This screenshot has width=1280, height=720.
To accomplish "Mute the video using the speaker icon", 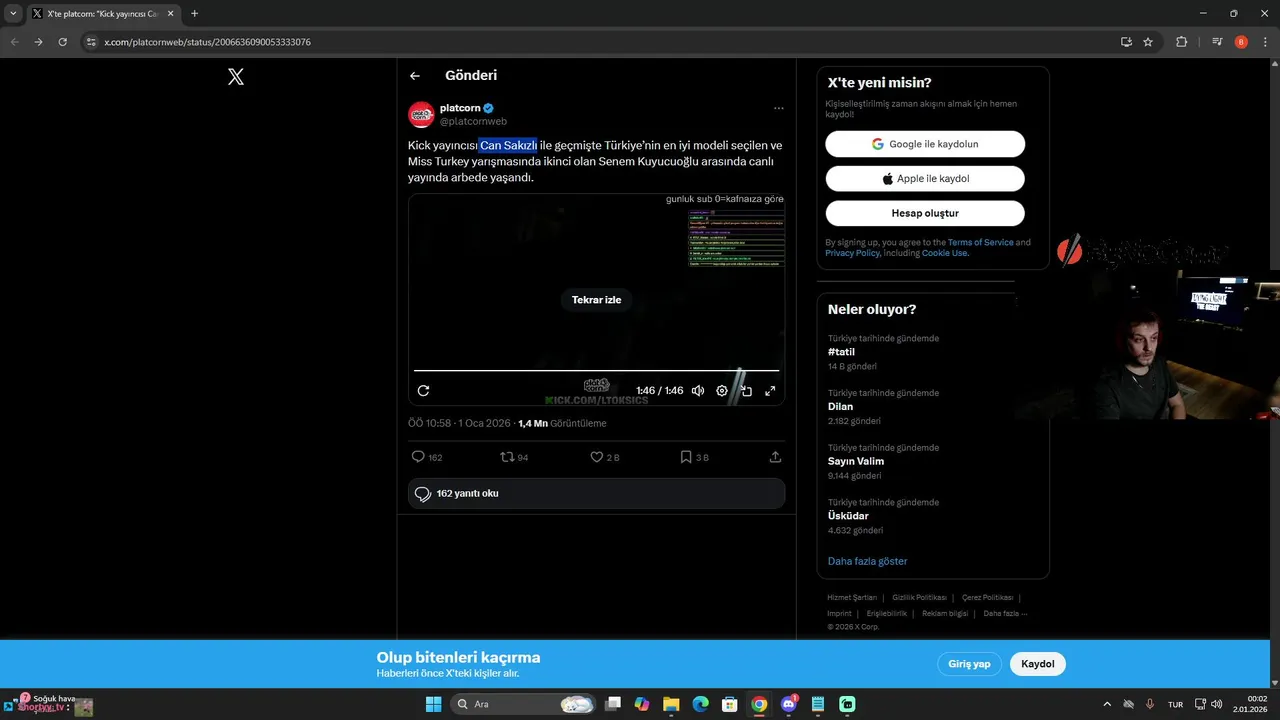I will [698, 391].
